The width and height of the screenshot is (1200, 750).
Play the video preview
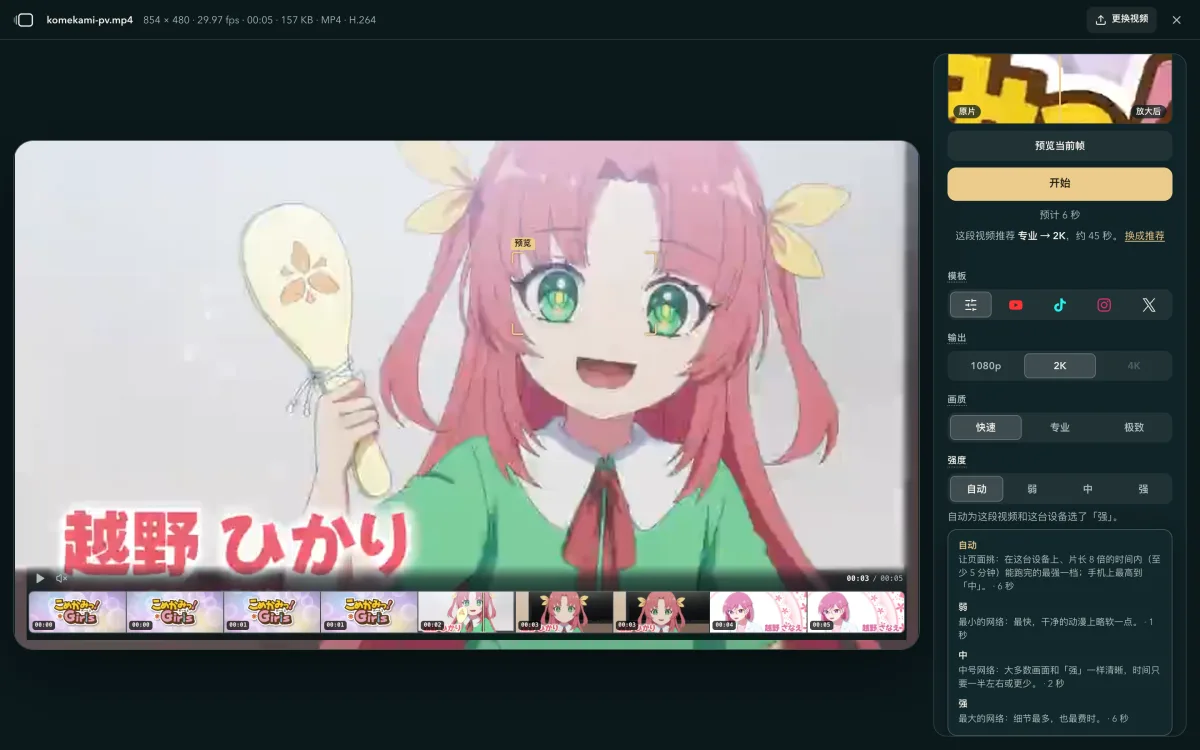click(40, 578)
